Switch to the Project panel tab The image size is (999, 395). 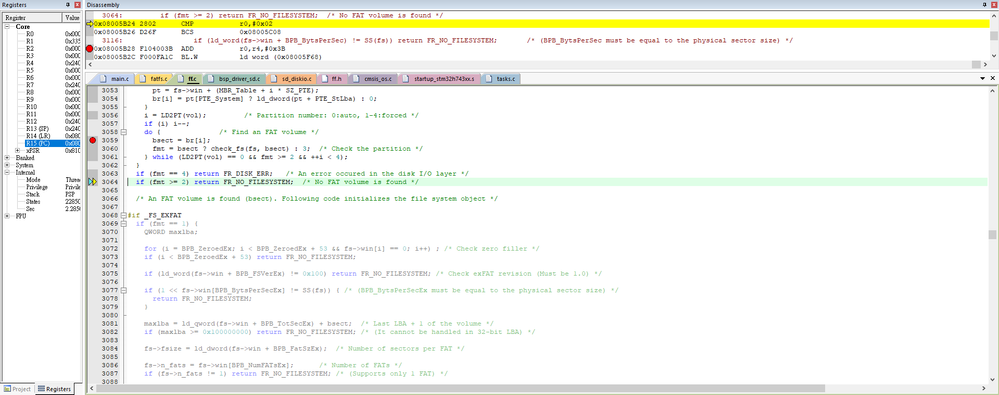pyautogui.click(x=17, y=389)
